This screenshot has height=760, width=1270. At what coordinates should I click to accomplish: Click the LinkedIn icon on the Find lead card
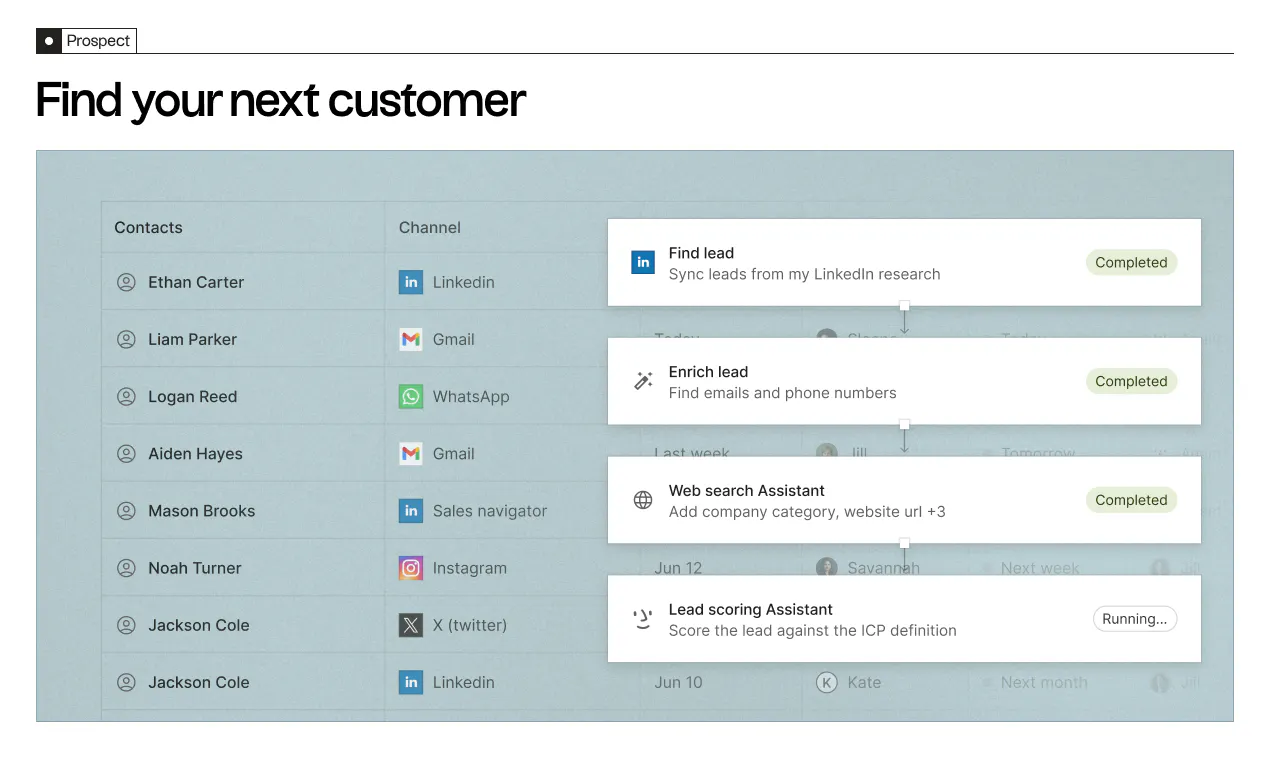643,262
